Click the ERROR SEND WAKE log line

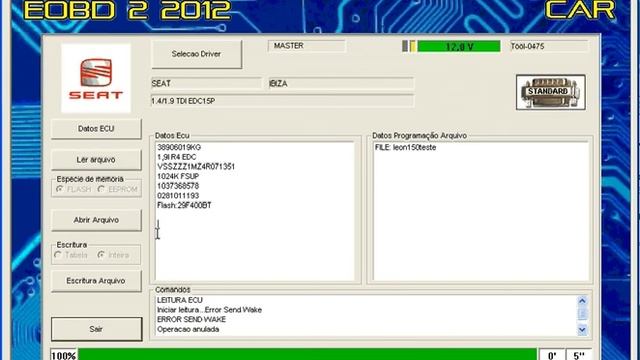point(191,319)
